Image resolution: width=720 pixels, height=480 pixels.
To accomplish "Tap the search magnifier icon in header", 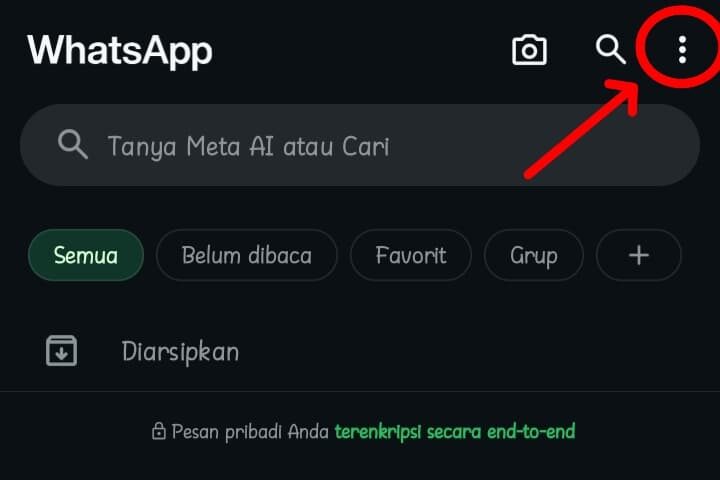I will [x=610, y=49].
